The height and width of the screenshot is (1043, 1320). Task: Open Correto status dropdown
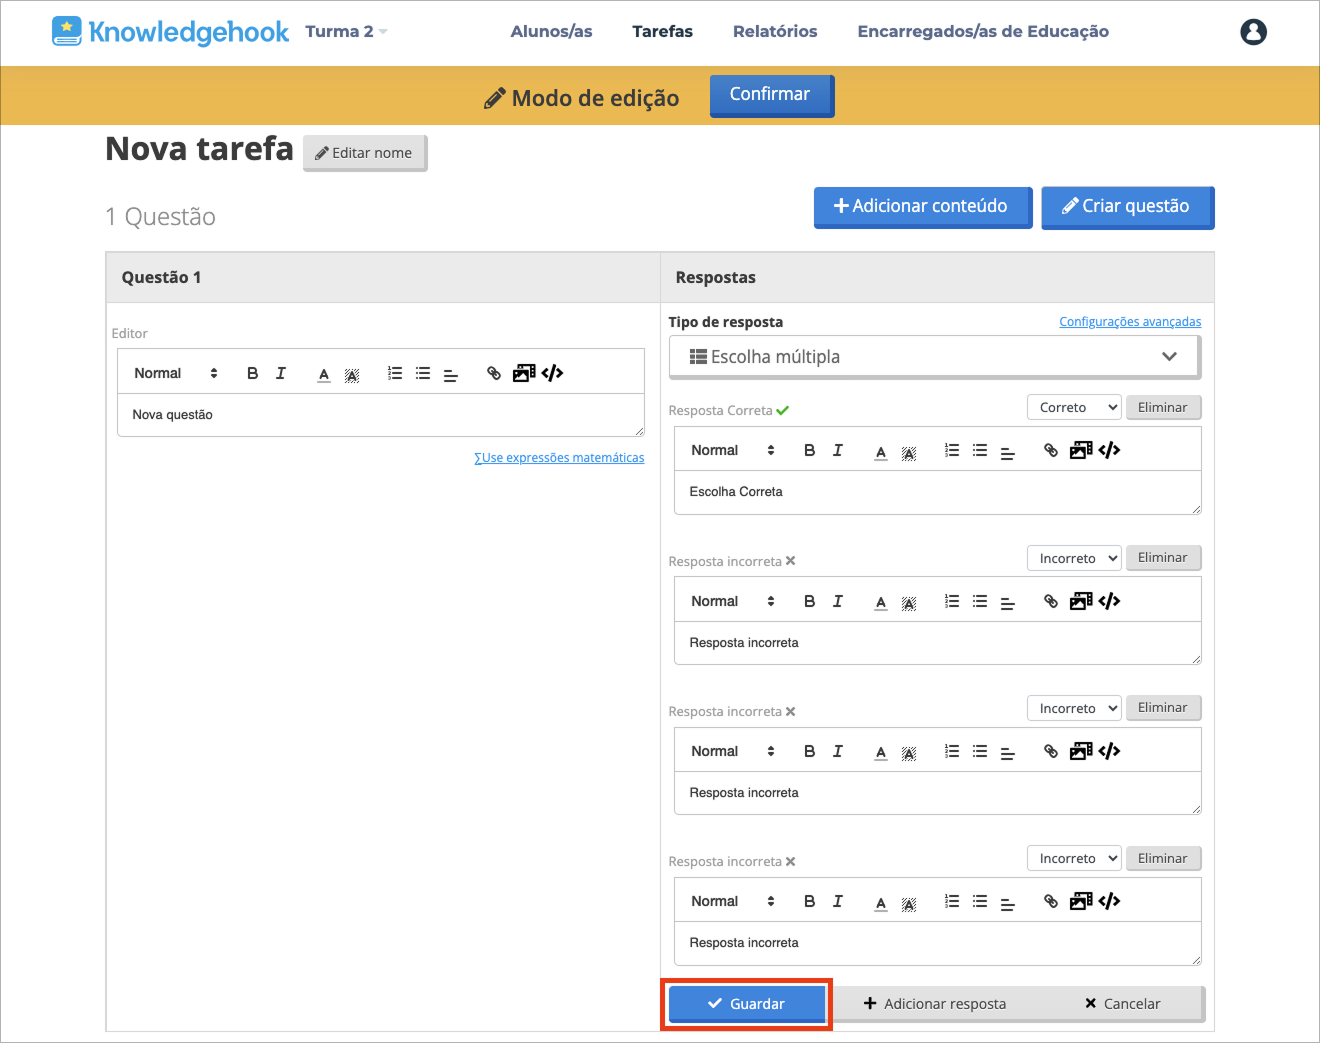1074,407
